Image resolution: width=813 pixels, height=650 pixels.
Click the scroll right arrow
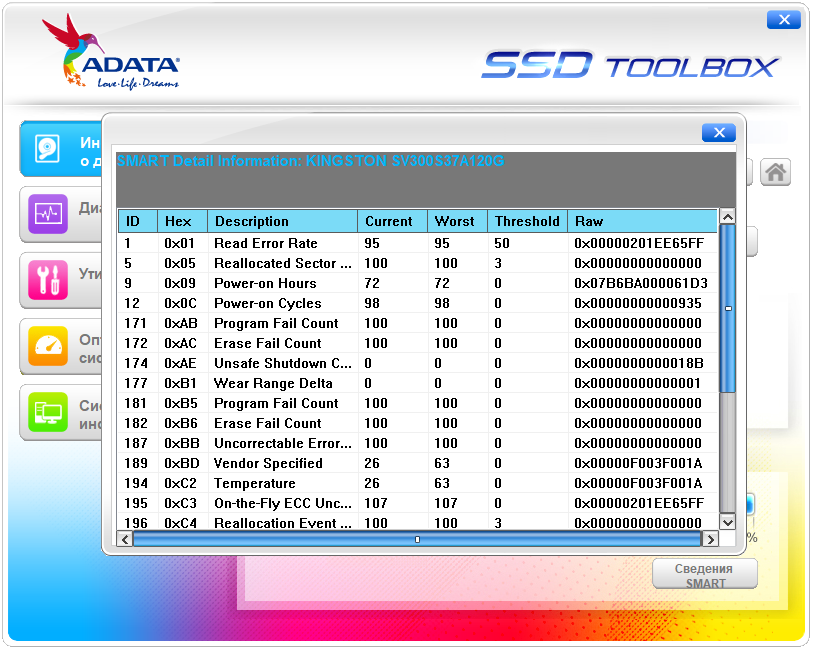point(710,540)
